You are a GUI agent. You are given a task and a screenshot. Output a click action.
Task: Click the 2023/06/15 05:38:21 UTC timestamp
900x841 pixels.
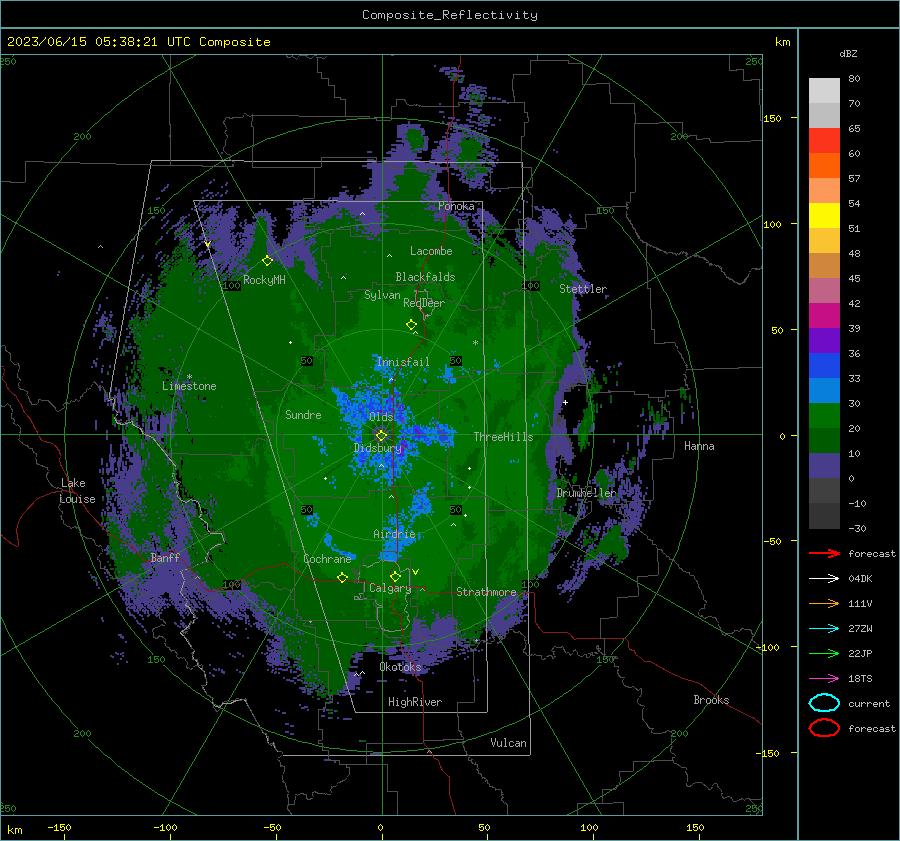coord(98,42)
